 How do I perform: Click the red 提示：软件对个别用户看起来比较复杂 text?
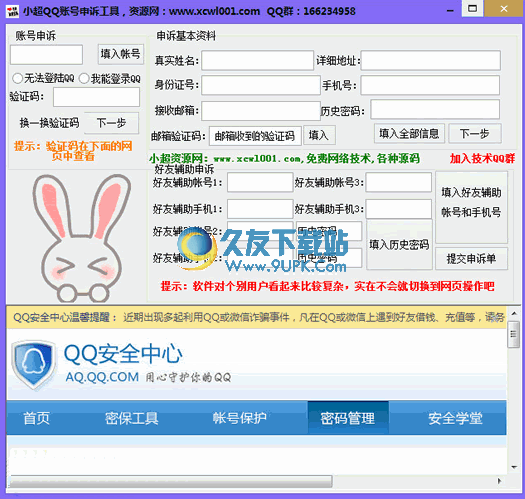[327, 286]
